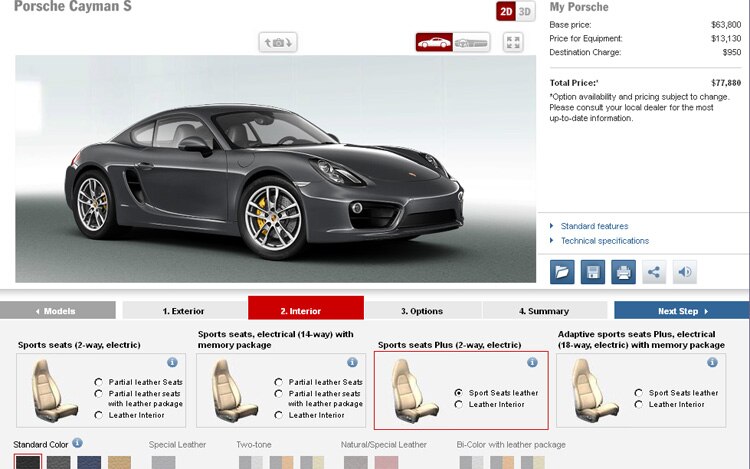Viewport: 750px width, 469px height.
Task: Click the Next Step button
Action: coord(682,311)
